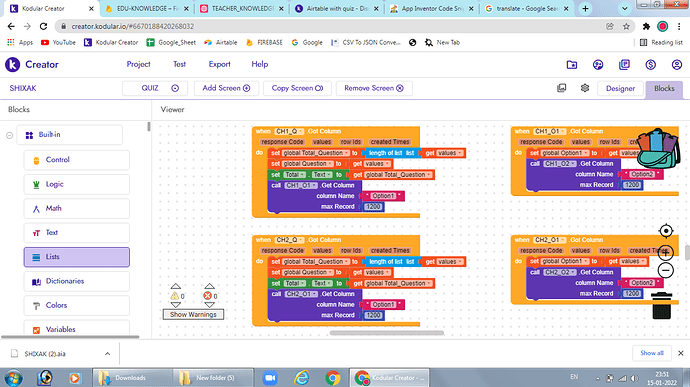Switch to the Designer view
This screenshot has width=690, height=387.
(x=620, y=88)
